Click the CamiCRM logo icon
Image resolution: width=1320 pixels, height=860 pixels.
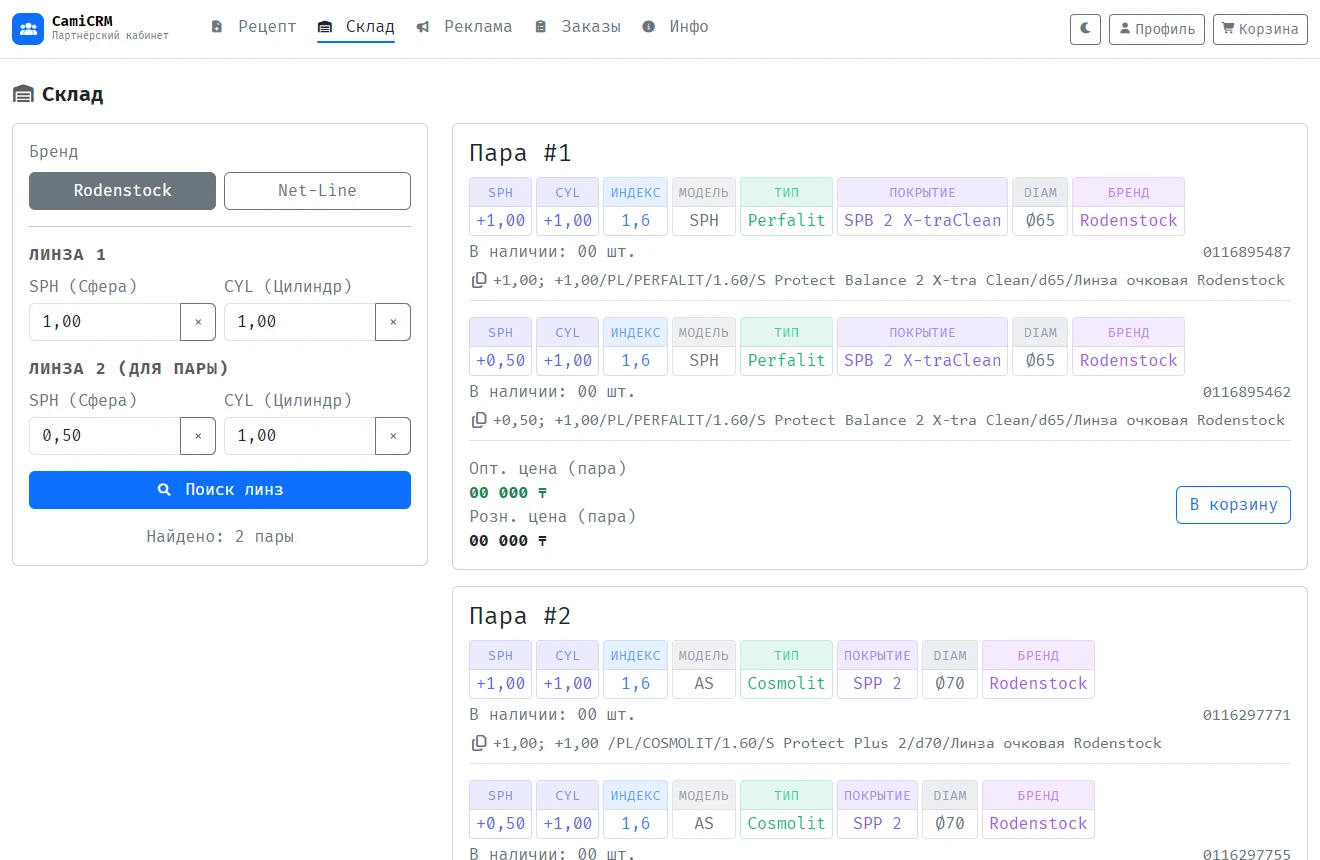28,29
